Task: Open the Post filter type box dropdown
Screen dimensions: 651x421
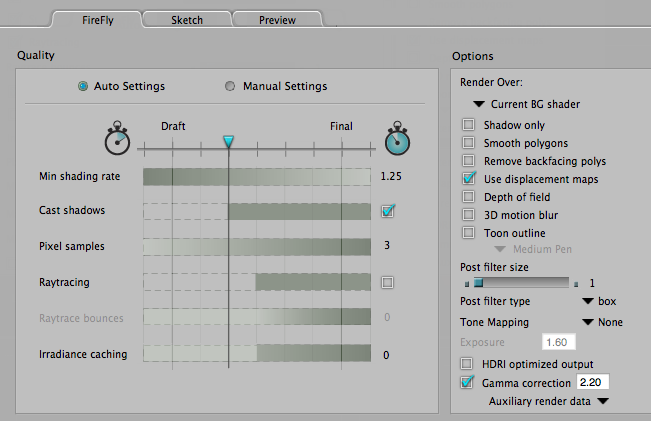Action: (x=599, y=301)
